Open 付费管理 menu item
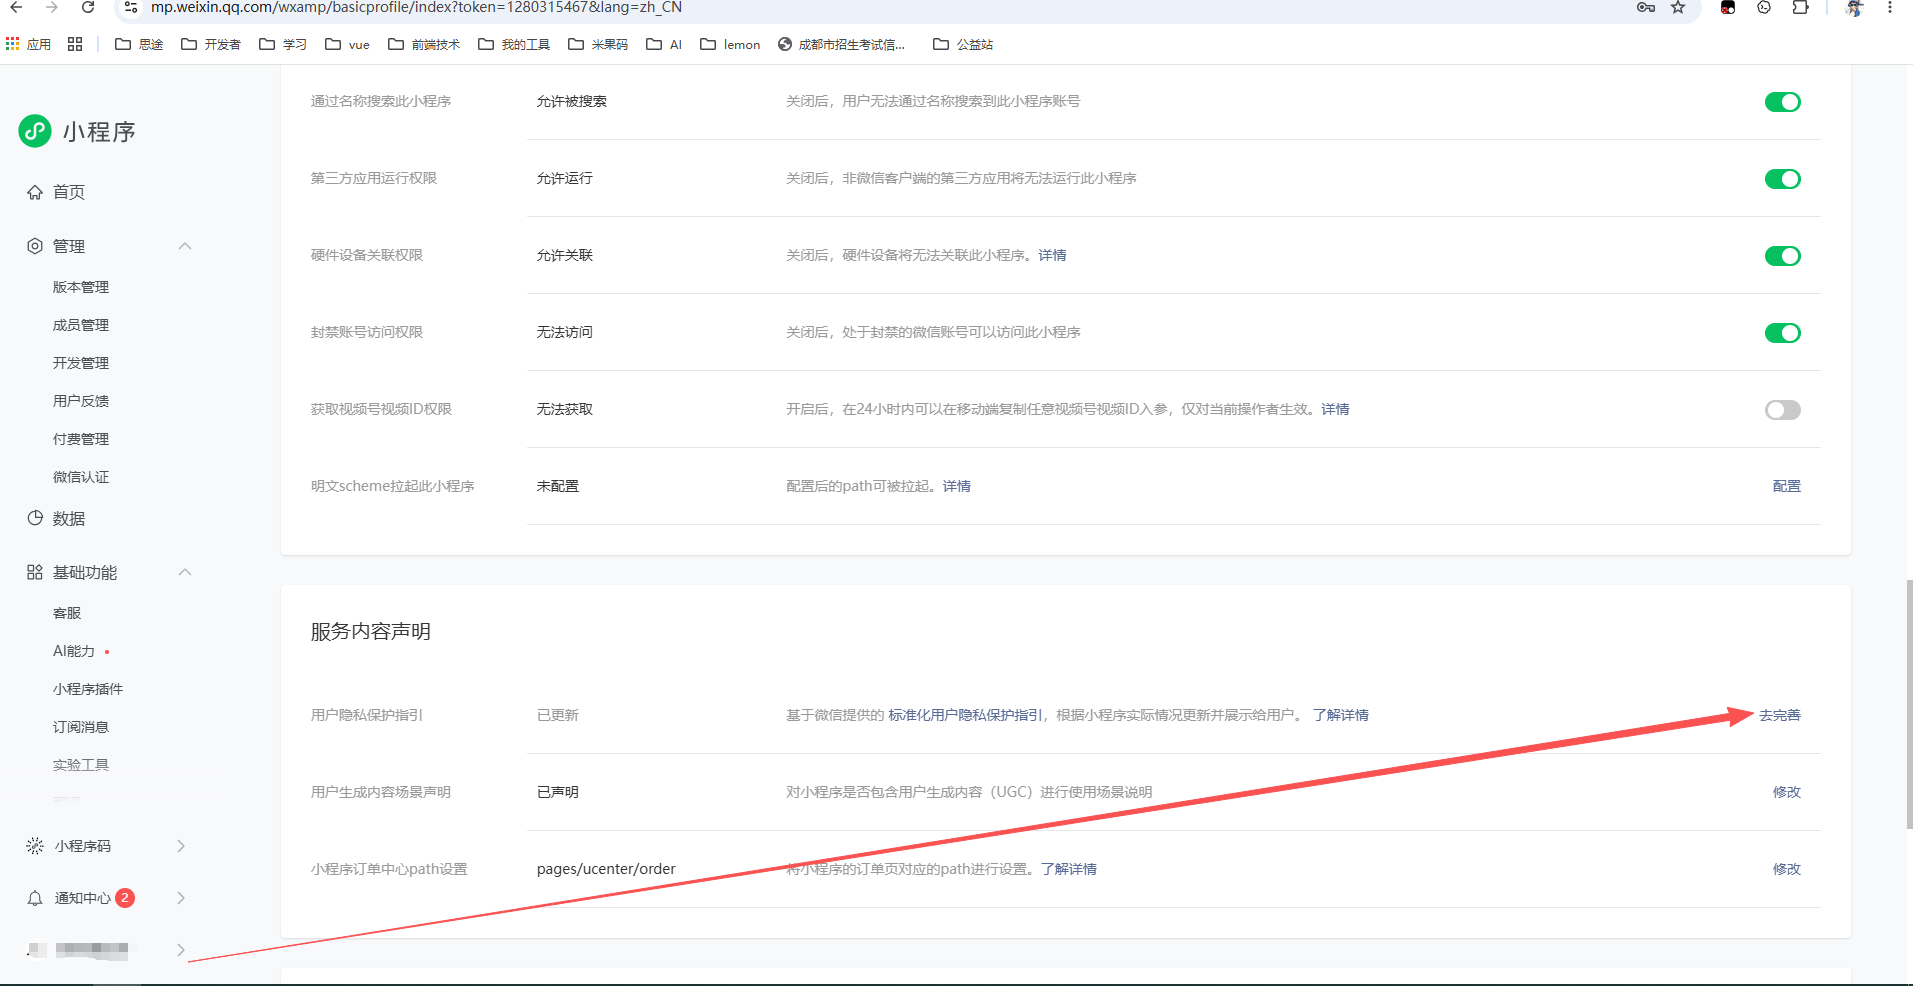 pos(81,439)
